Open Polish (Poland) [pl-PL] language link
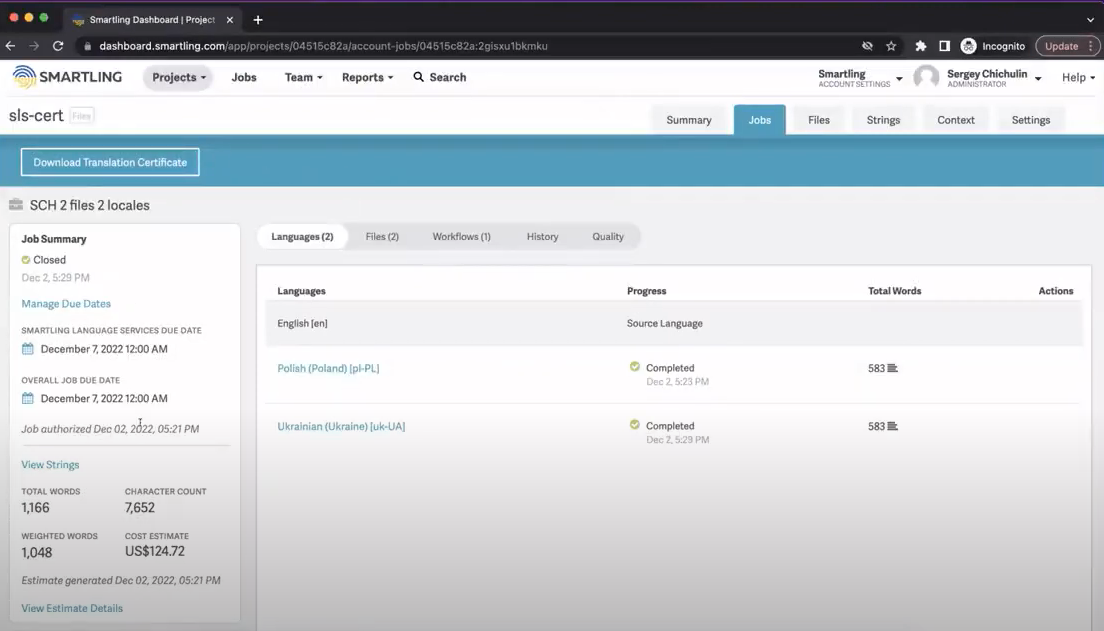This screenshot has width=1104, height=631. point(328,368)
